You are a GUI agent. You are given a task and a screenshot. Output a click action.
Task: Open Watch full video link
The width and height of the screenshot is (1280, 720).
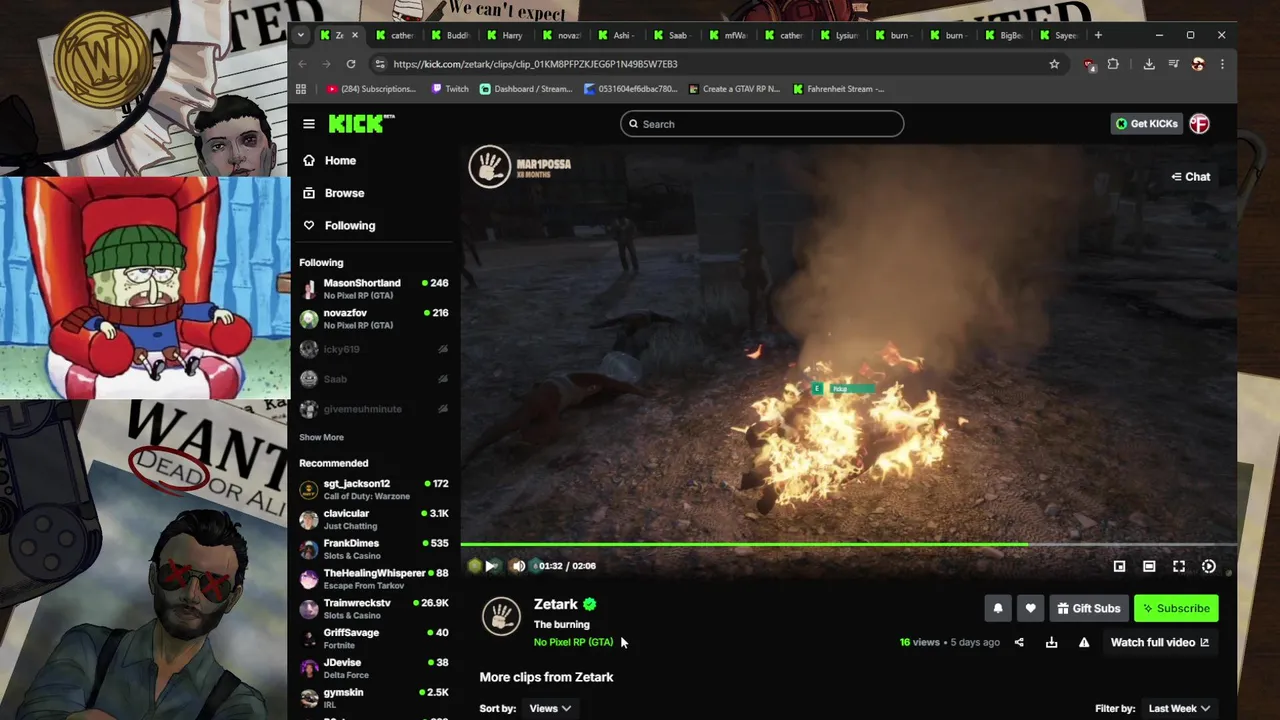[1160, 642]
